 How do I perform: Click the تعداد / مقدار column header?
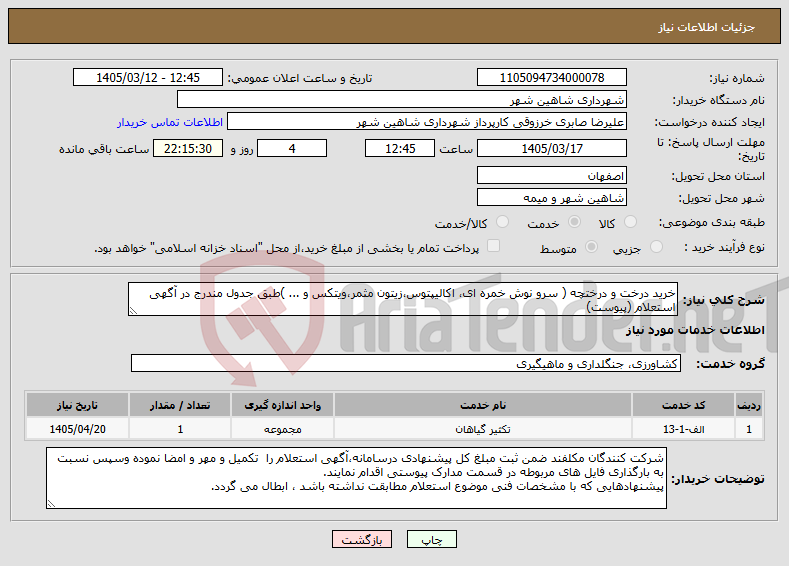(180, 405)
